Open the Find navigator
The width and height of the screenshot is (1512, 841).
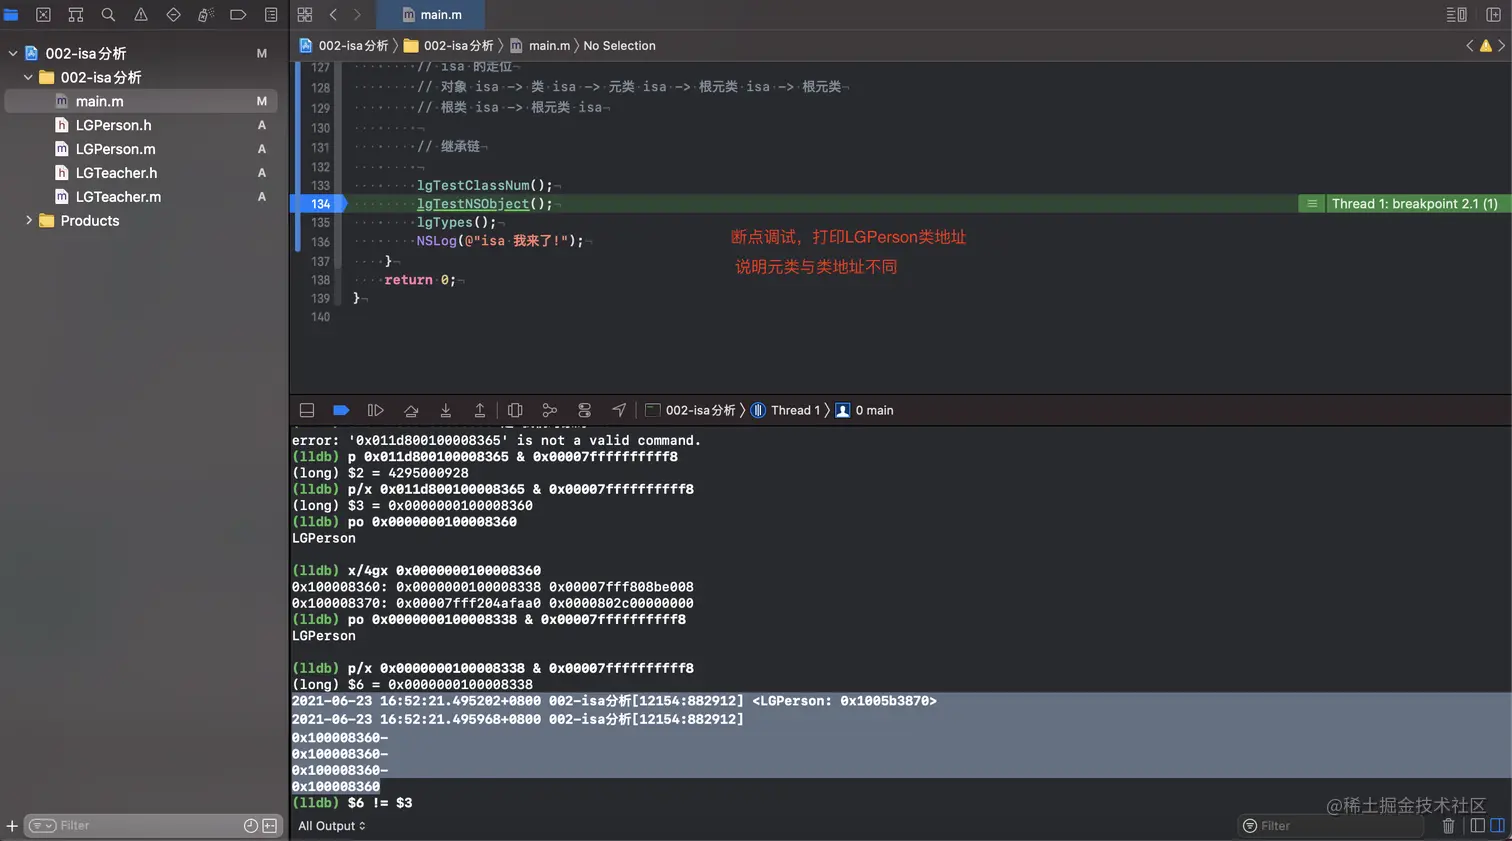(108, 15)
